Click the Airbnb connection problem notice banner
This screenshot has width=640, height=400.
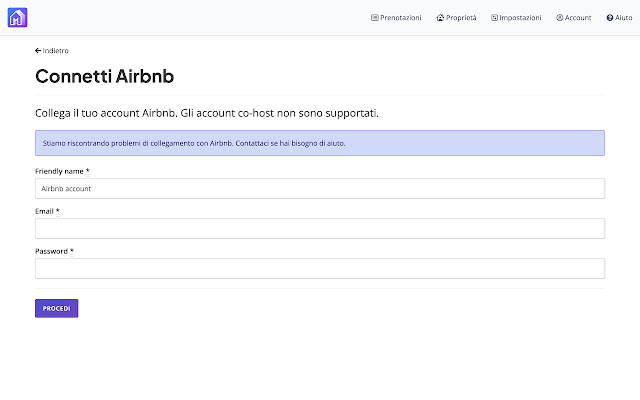click(320, 143)
